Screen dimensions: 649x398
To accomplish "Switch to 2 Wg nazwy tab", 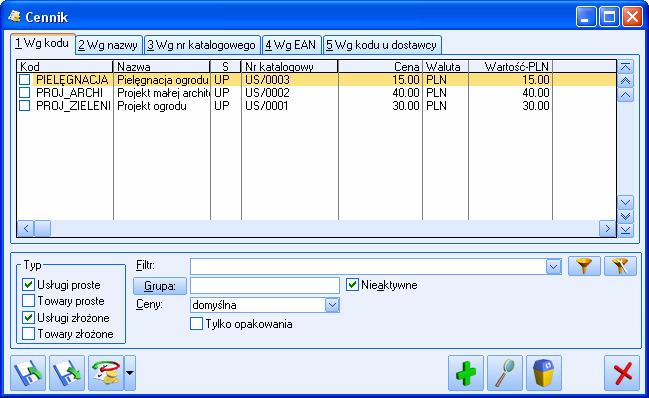I will click(109, 45).
